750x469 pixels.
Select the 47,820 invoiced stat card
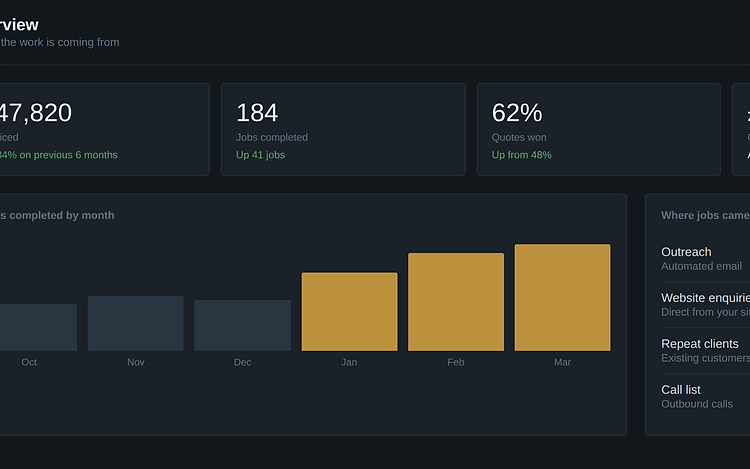[105, 130]
